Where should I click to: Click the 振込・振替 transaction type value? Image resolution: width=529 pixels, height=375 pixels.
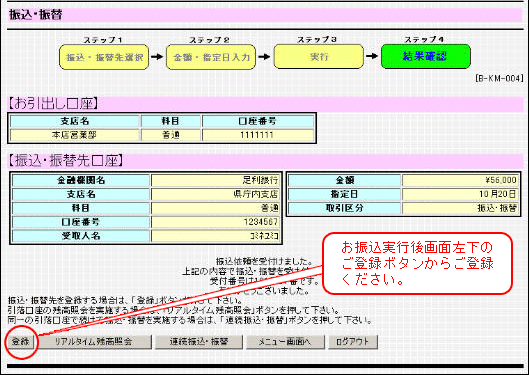[x=460, y=208]
